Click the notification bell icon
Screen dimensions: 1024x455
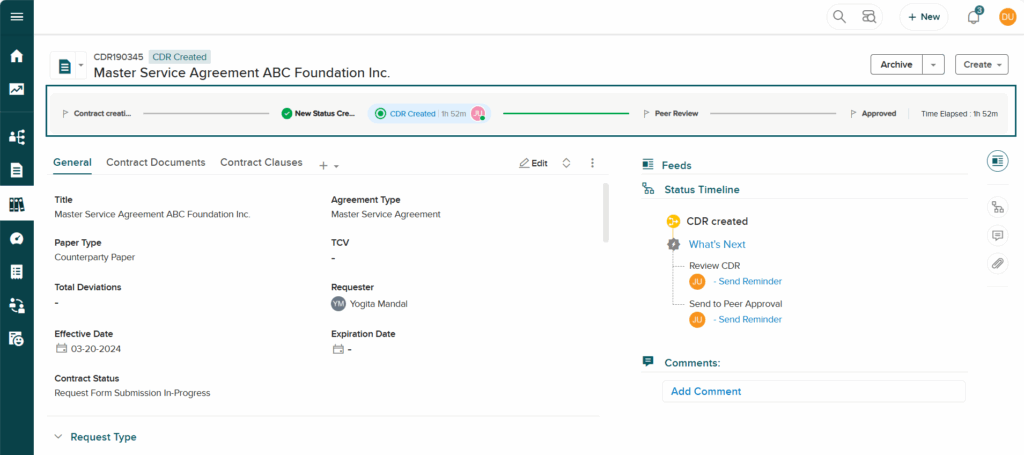[973, 17]
